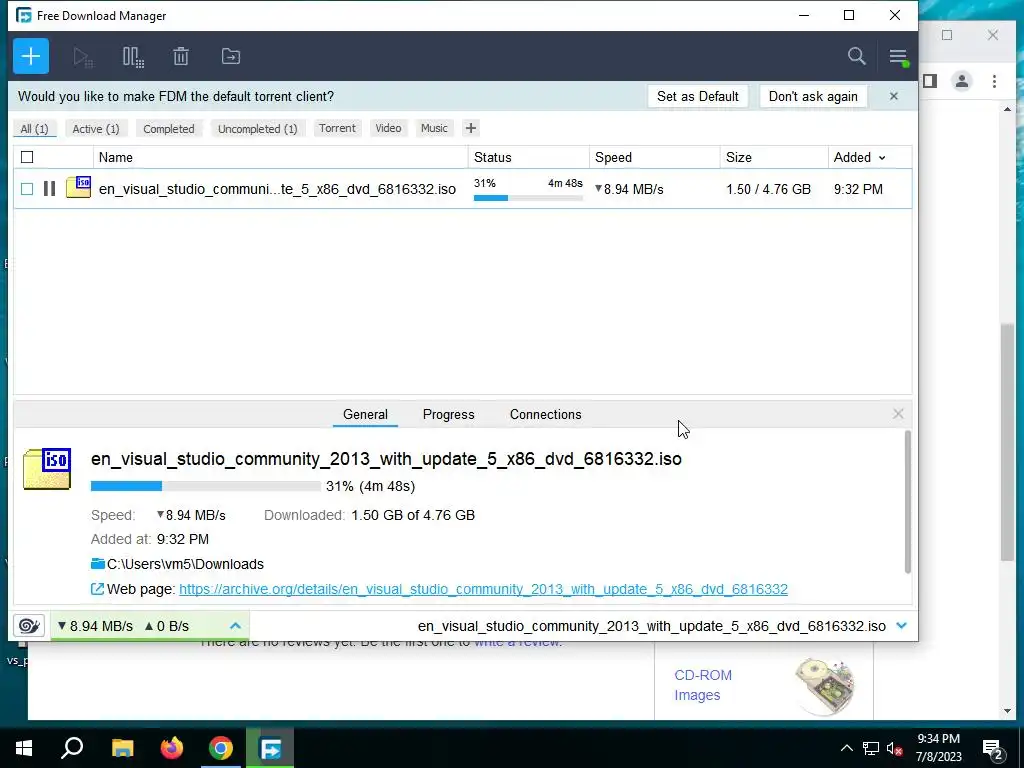The image size is (1024, 768).
Task: Sort by the Speed column header
Action: point(654,157)
